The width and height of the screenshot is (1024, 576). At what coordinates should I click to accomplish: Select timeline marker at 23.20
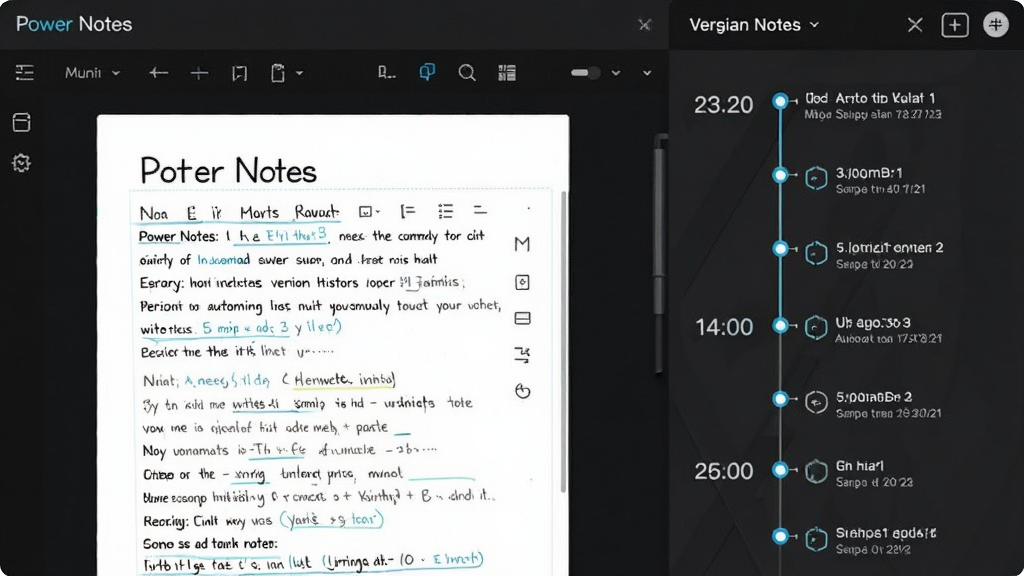(780, 101)
